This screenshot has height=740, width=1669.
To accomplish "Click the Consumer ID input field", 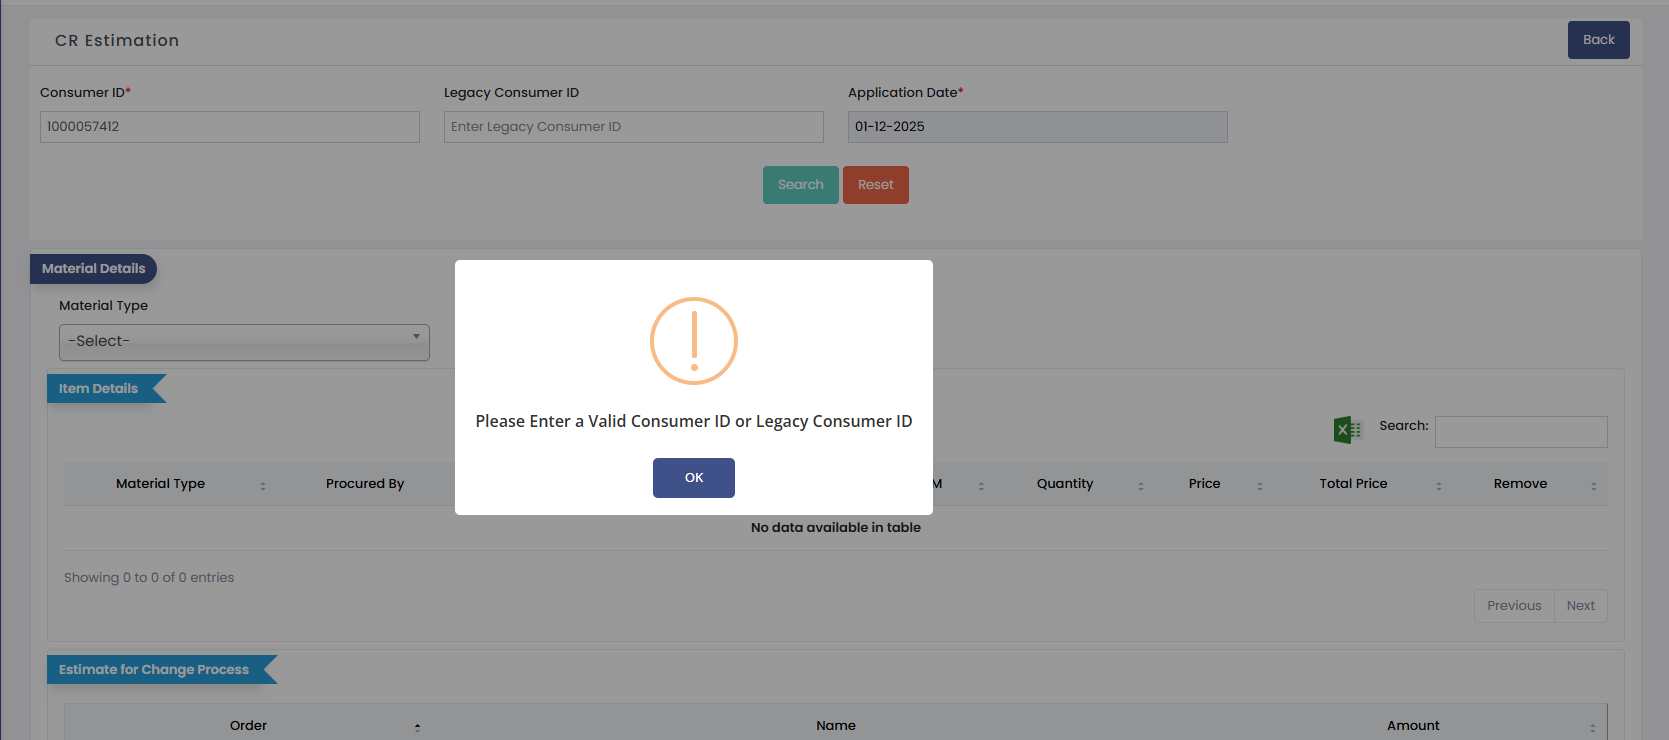I will [x=230, y=127].
